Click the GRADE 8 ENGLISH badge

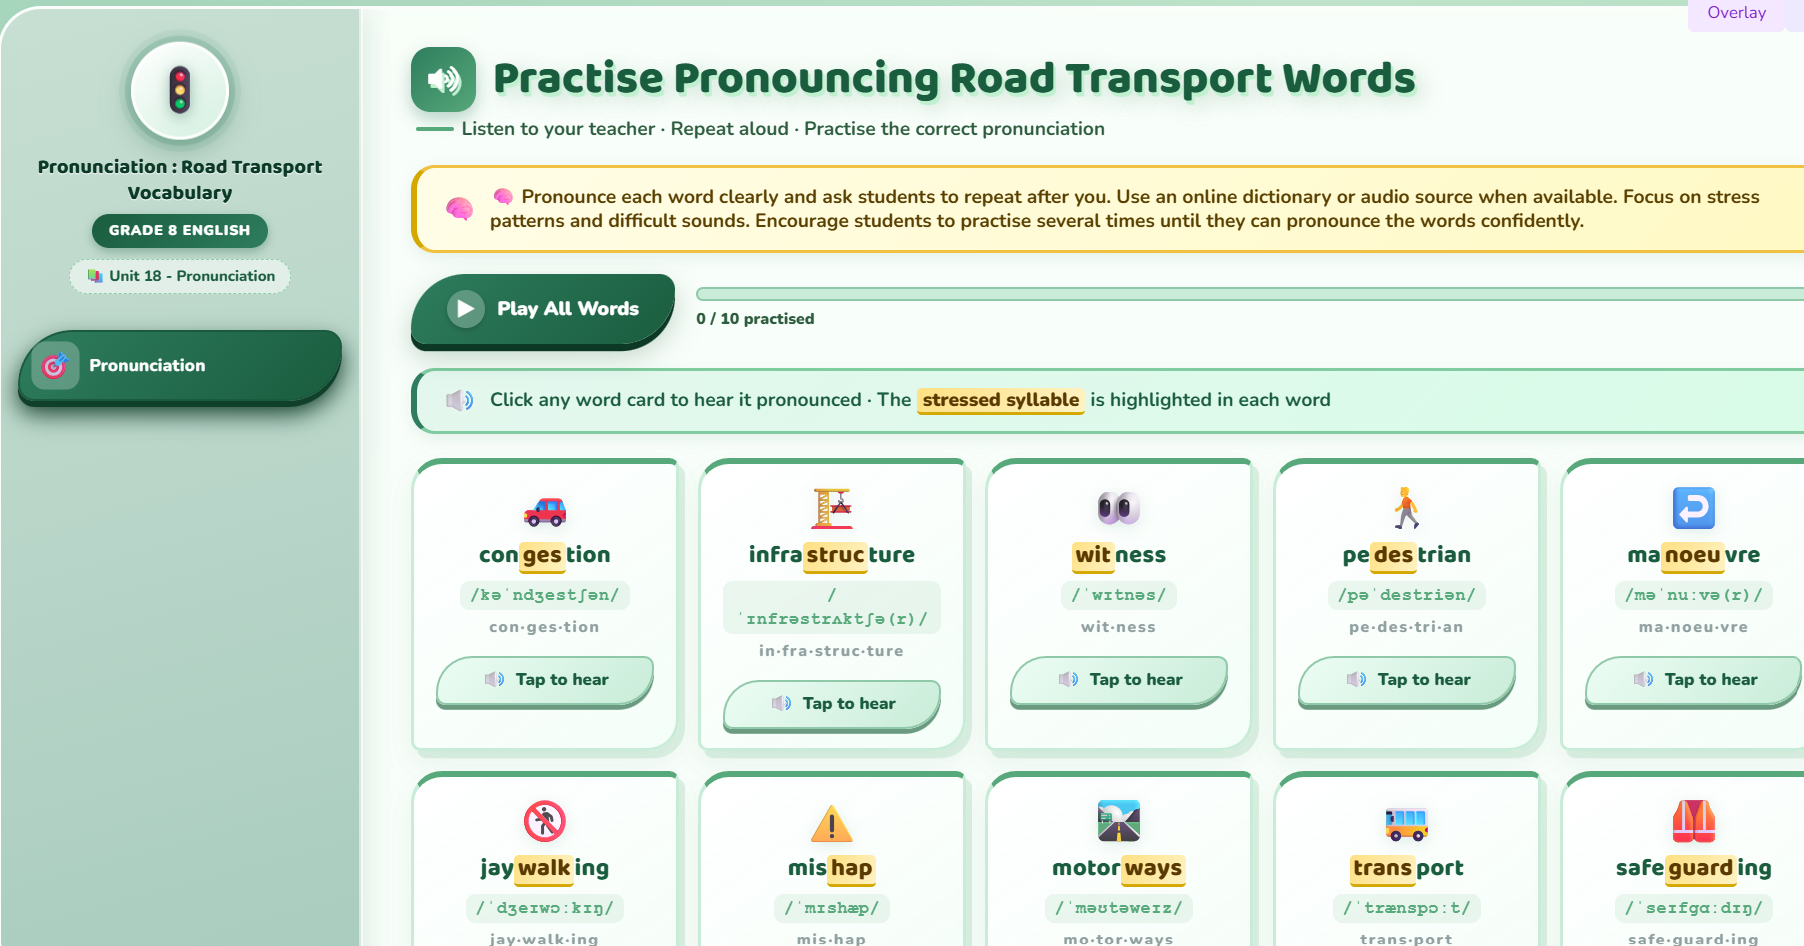coord(180,231)
